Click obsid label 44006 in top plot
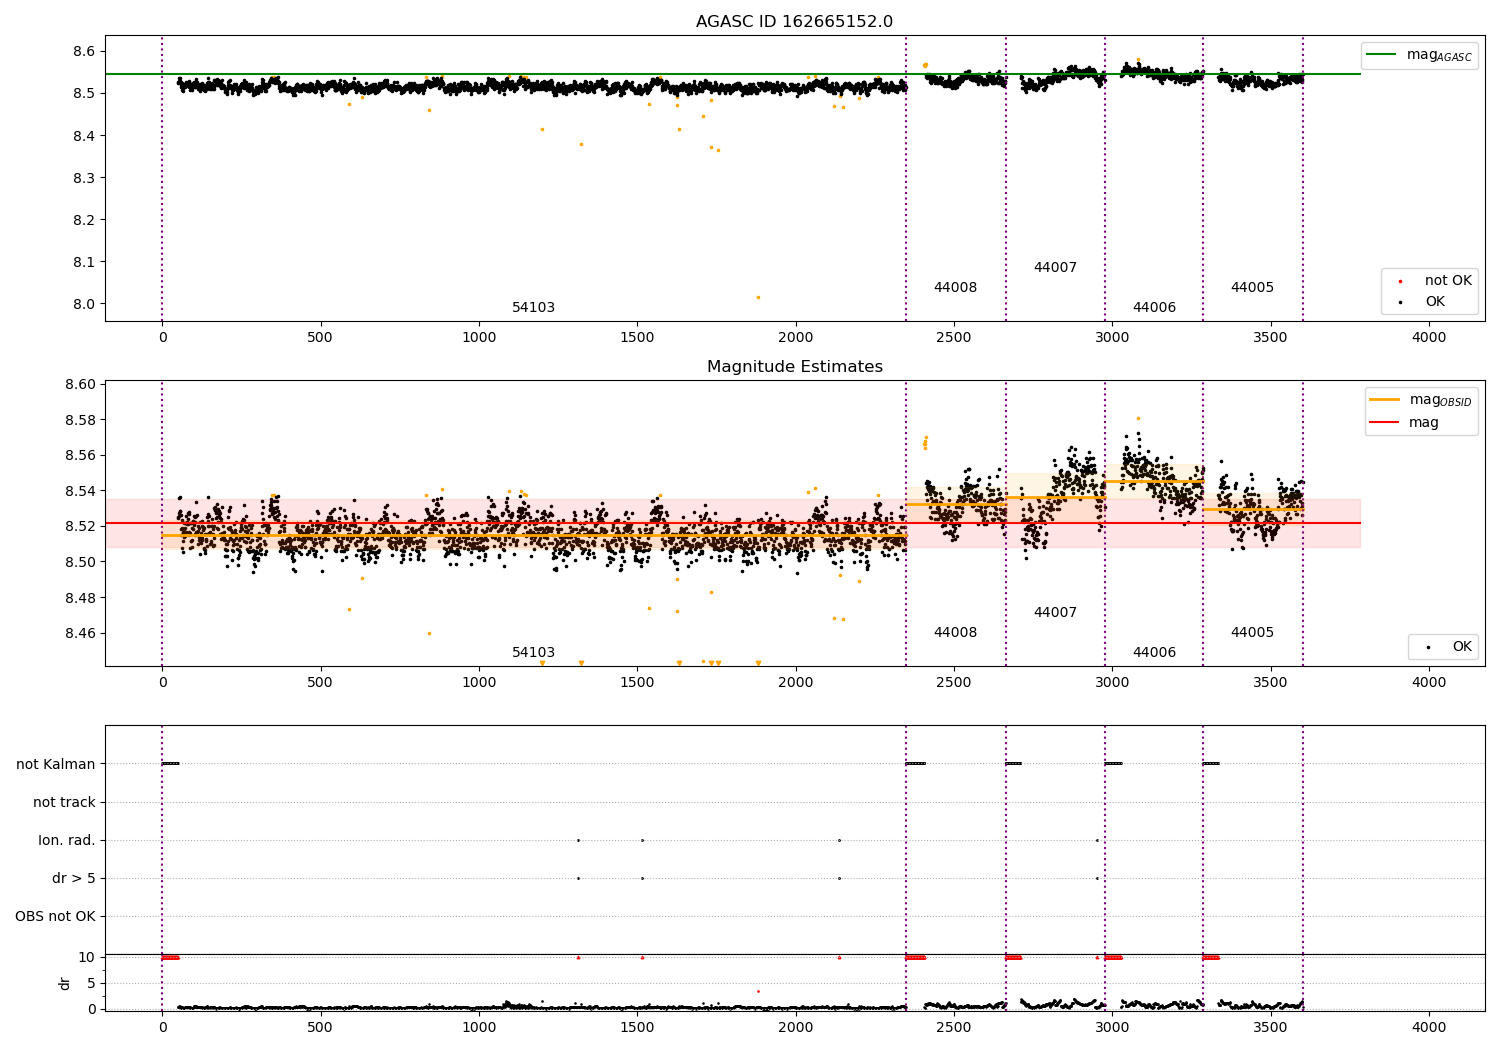1500x1050 pixels. coord(1154,308)
